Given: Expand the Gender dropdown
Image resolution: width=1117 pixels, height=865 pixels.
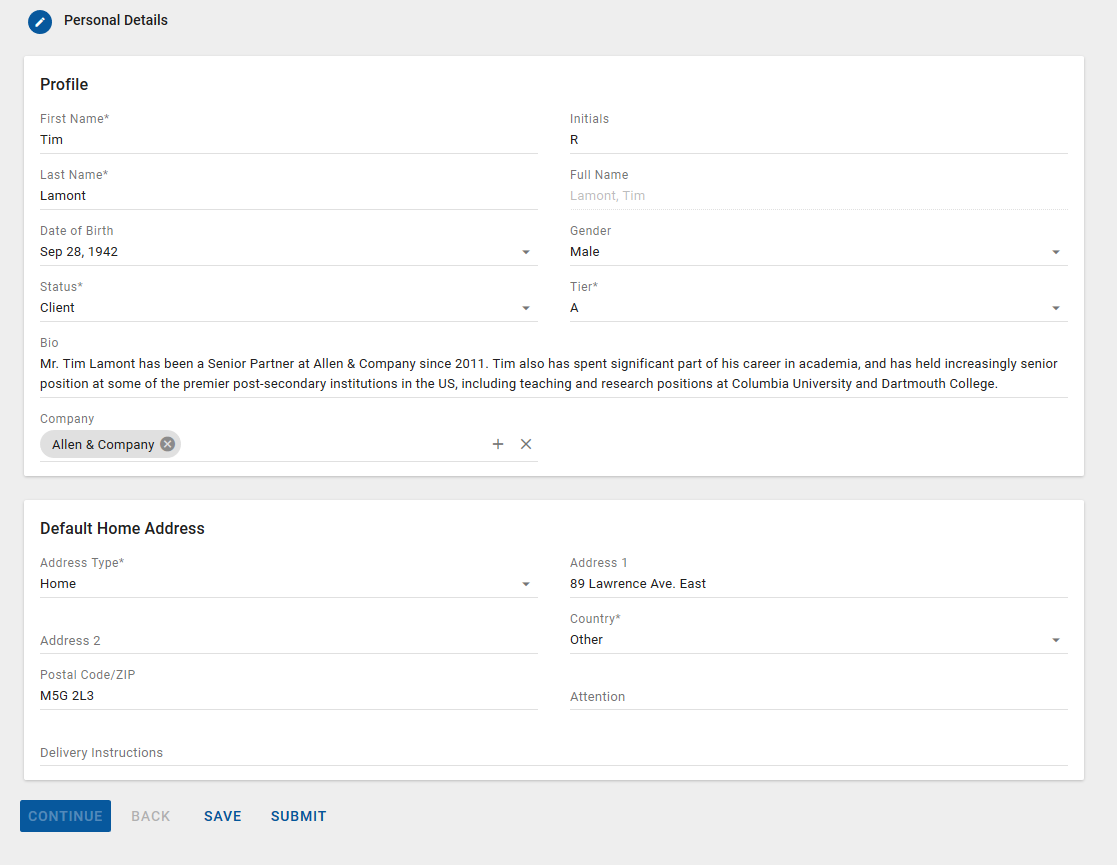Looking at the screenshot, I should [x=1056, y=252].
